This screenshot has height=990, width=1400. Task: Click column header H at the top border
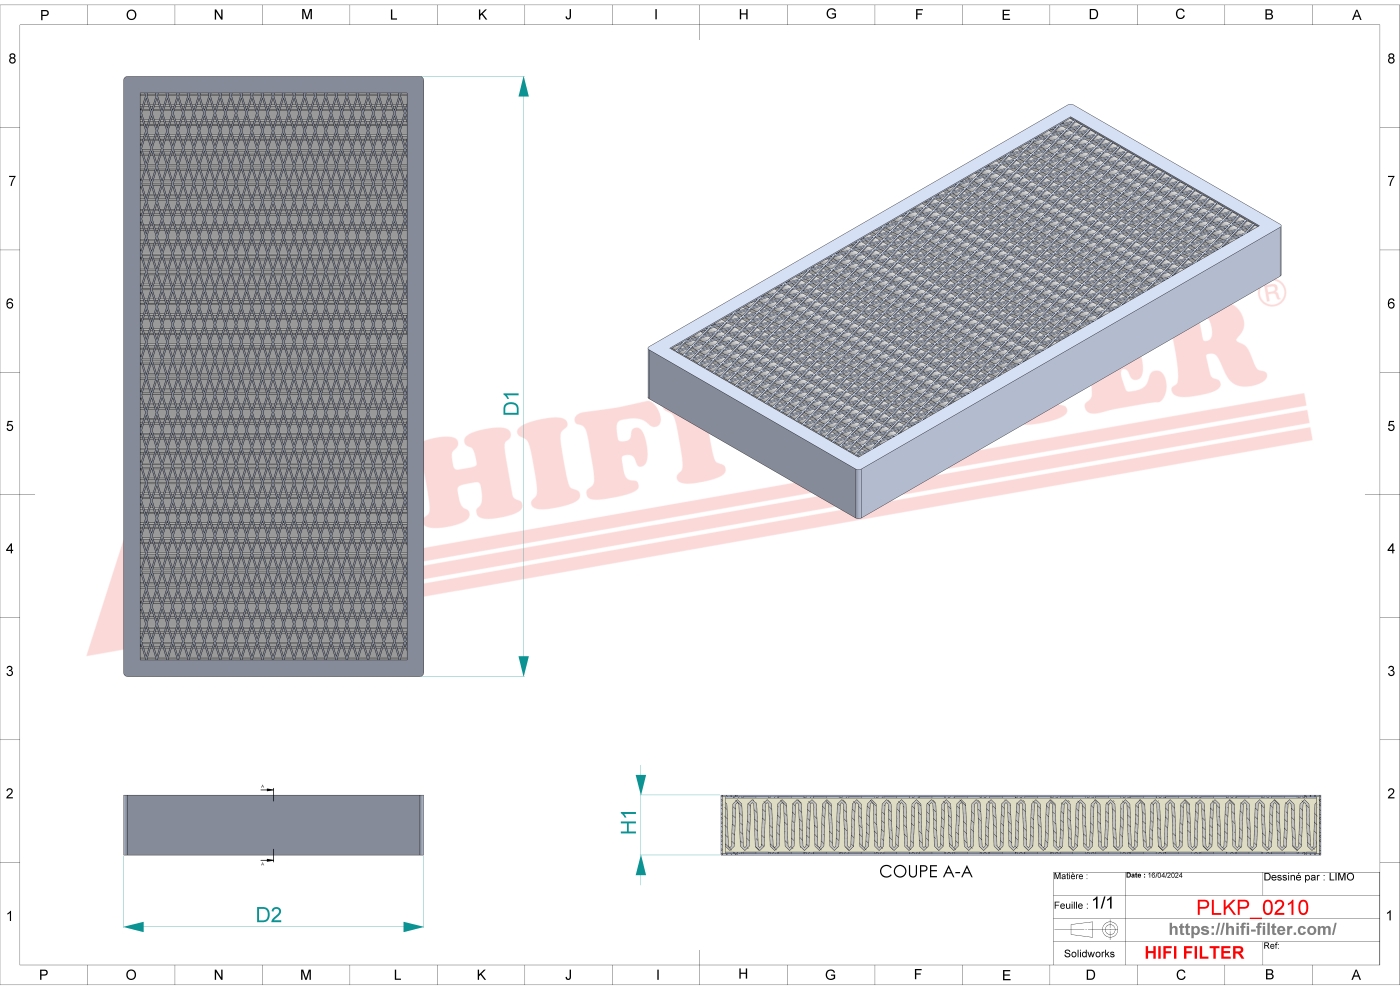pyautogui.click(x=742, y=14)
